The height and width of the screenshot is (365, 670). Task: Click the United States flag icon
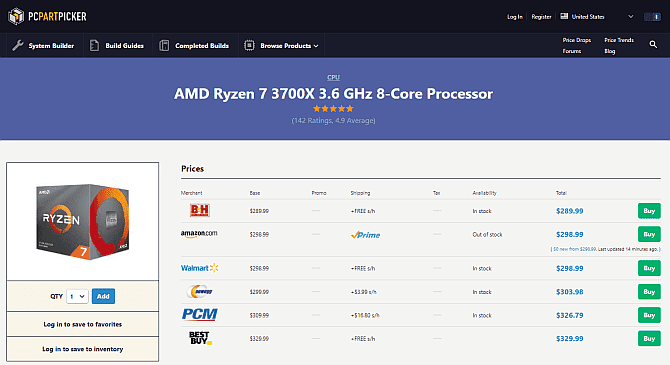564,16
